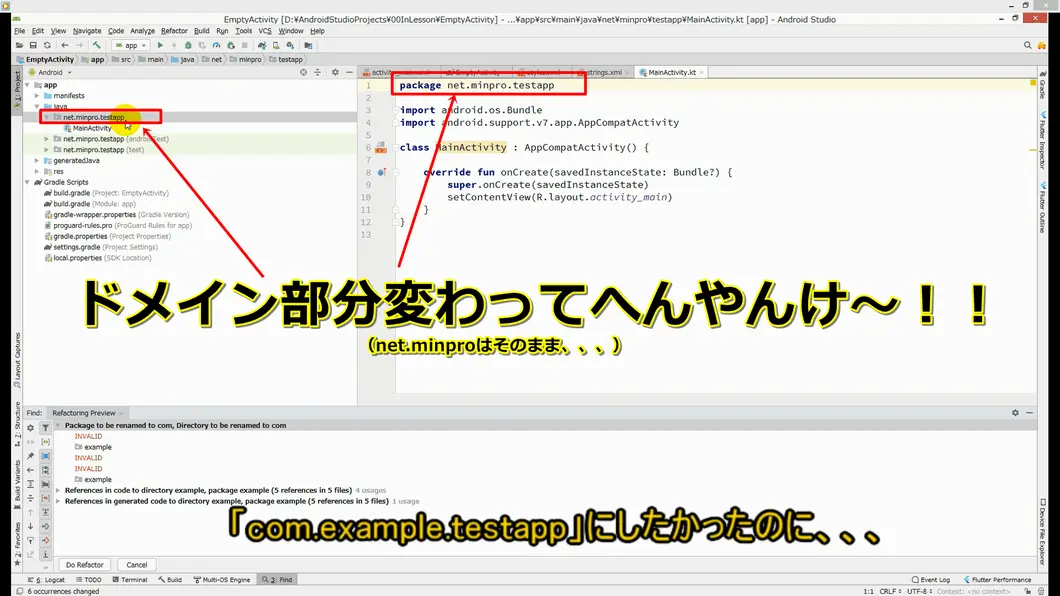The width and height of the screenshot is (1060, 596).
Task: Click the Make Project hammer icon
Action: pos(97,45)
